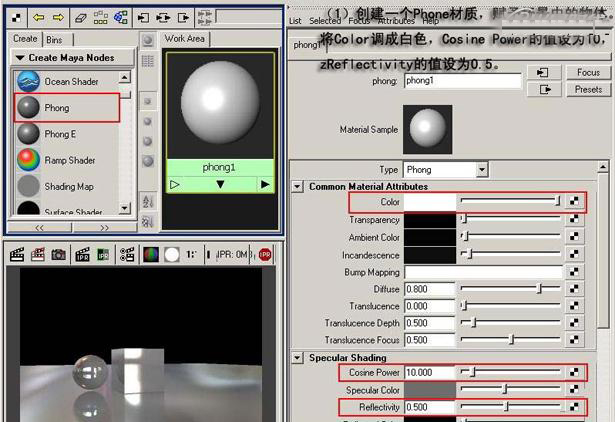The width and height of the screenshot is (615, 422).
Task: Open map button for Color attribute
Action: (574, 202)
